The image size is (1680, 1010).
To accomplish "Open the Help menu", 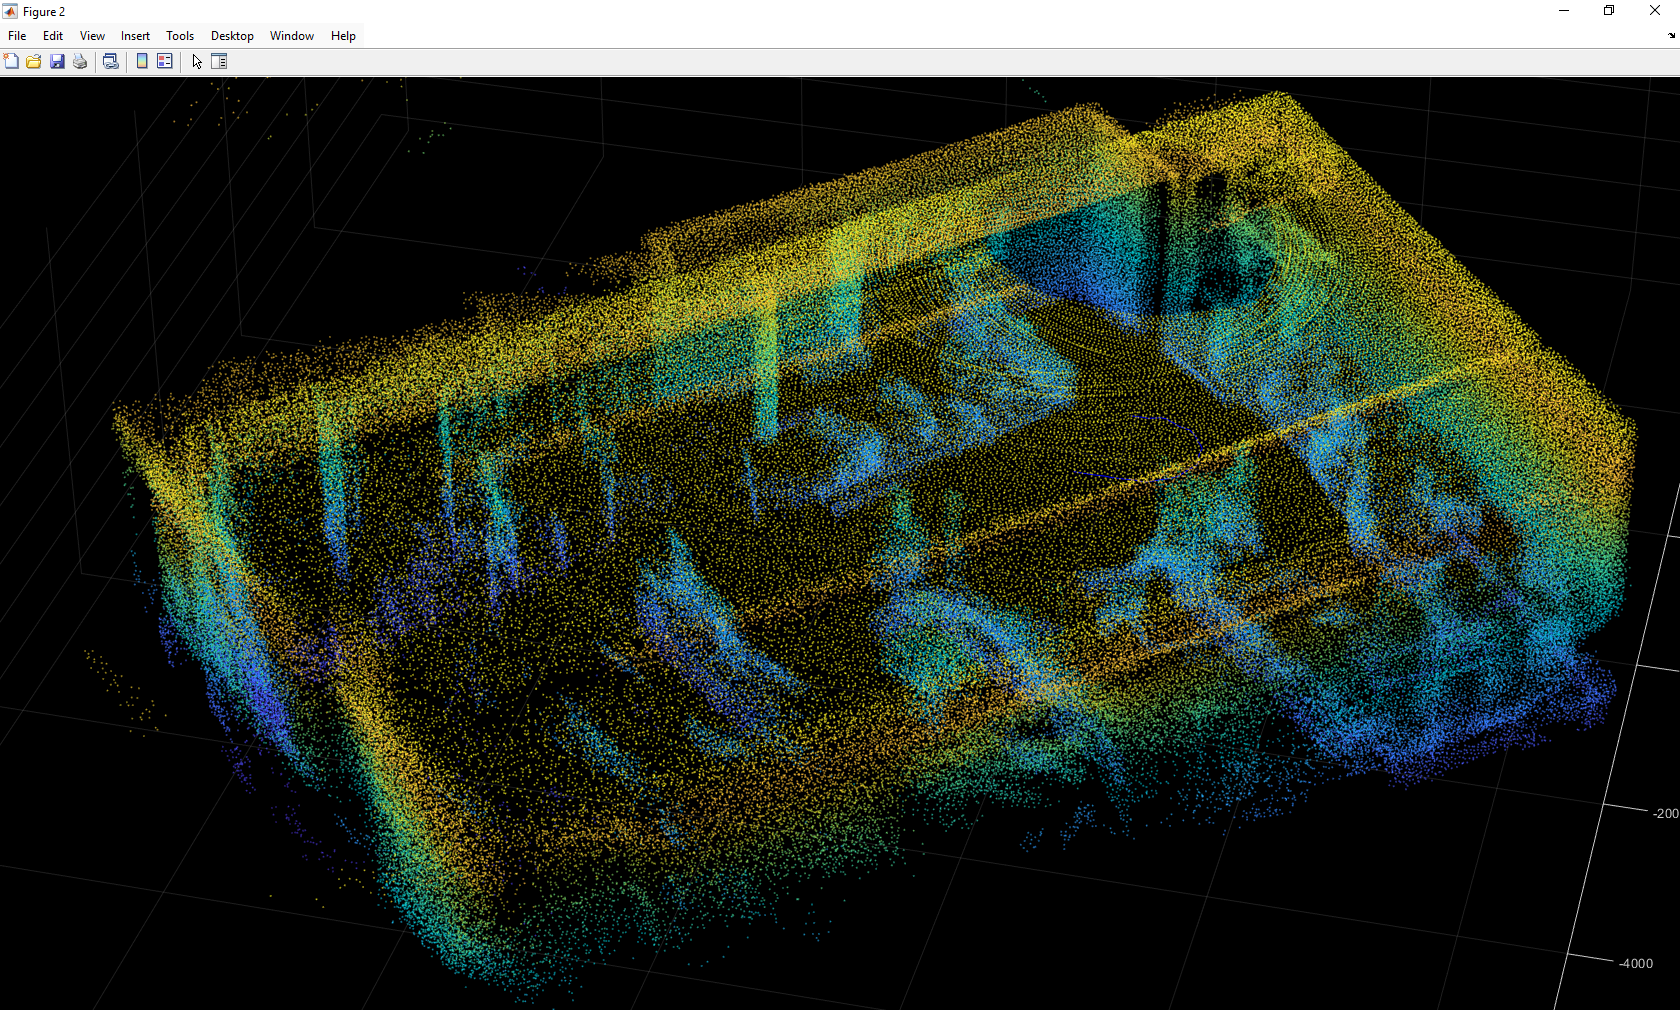I will click(x=343, y=36).
